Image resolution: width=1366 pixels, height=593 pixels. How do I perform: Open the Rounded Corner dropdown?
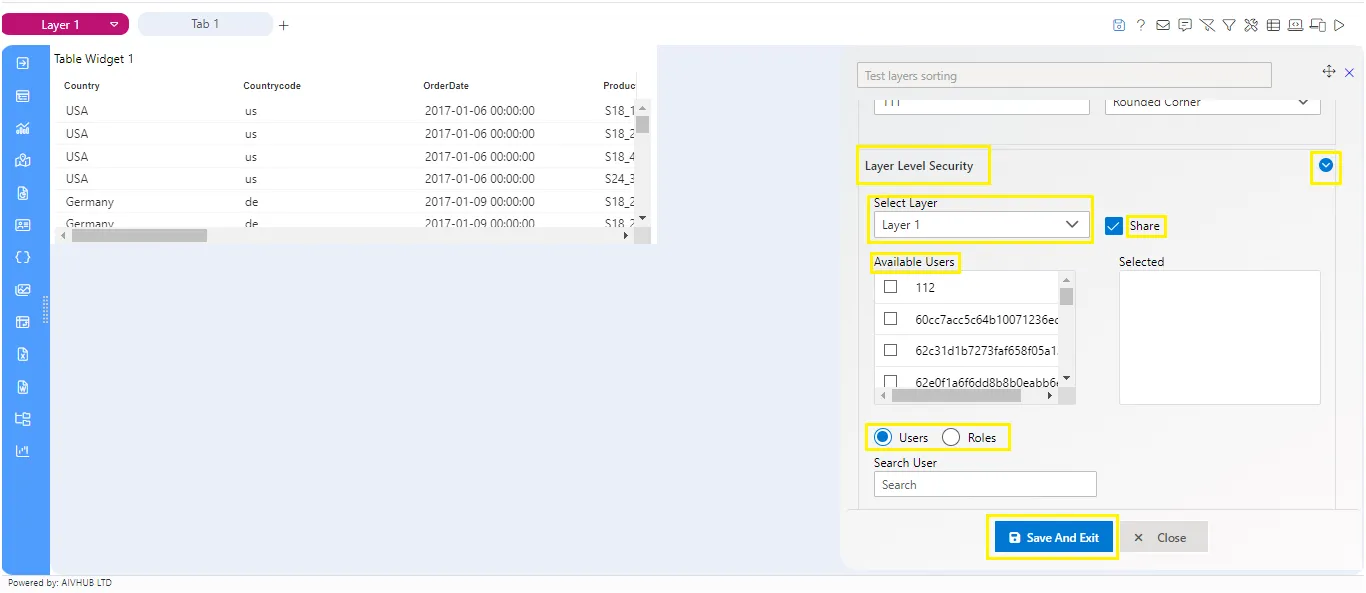coord(1213,102)
